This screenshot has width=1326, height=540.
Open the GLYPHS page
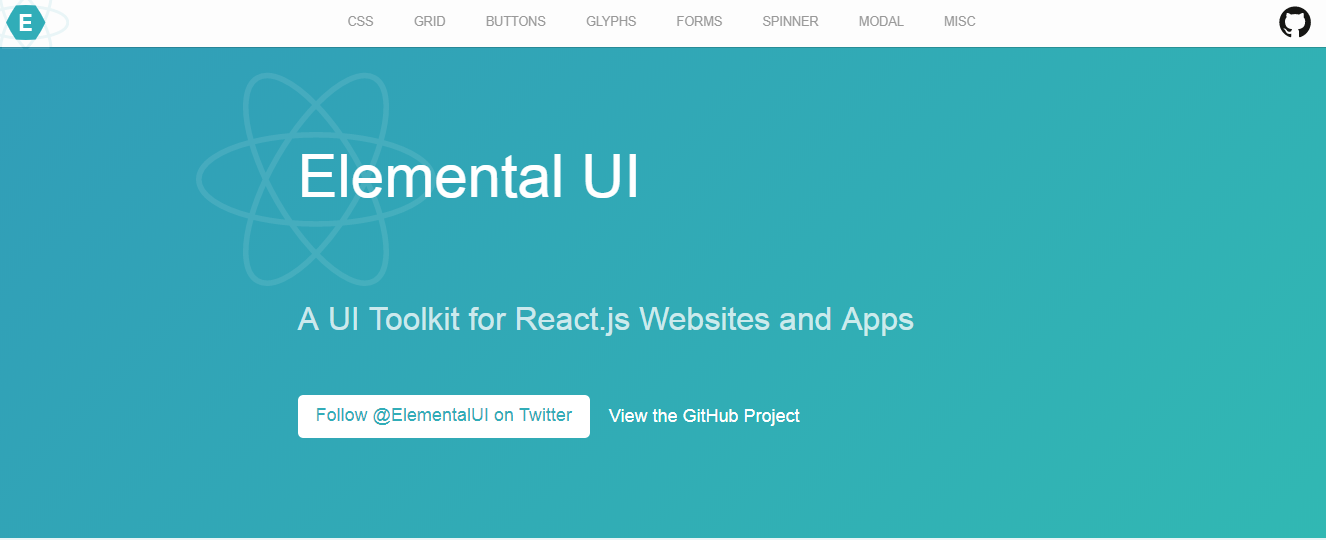611,22
